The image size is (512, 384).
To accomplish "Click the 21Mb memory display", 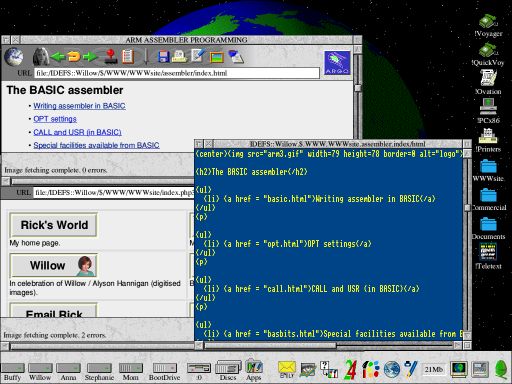I will coord(434,369).
